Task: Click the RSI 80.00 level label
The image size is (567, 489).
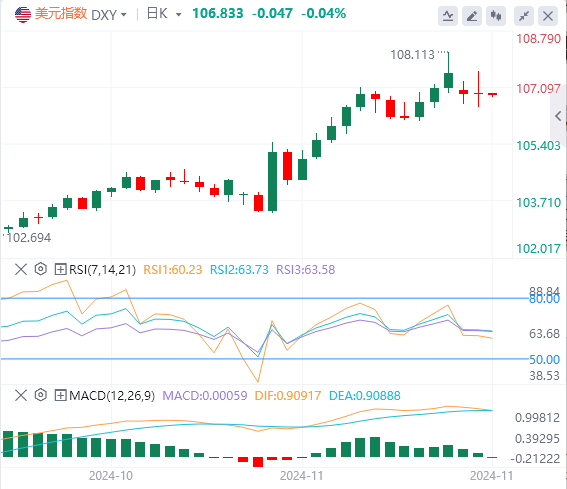Action: point(545,299)
